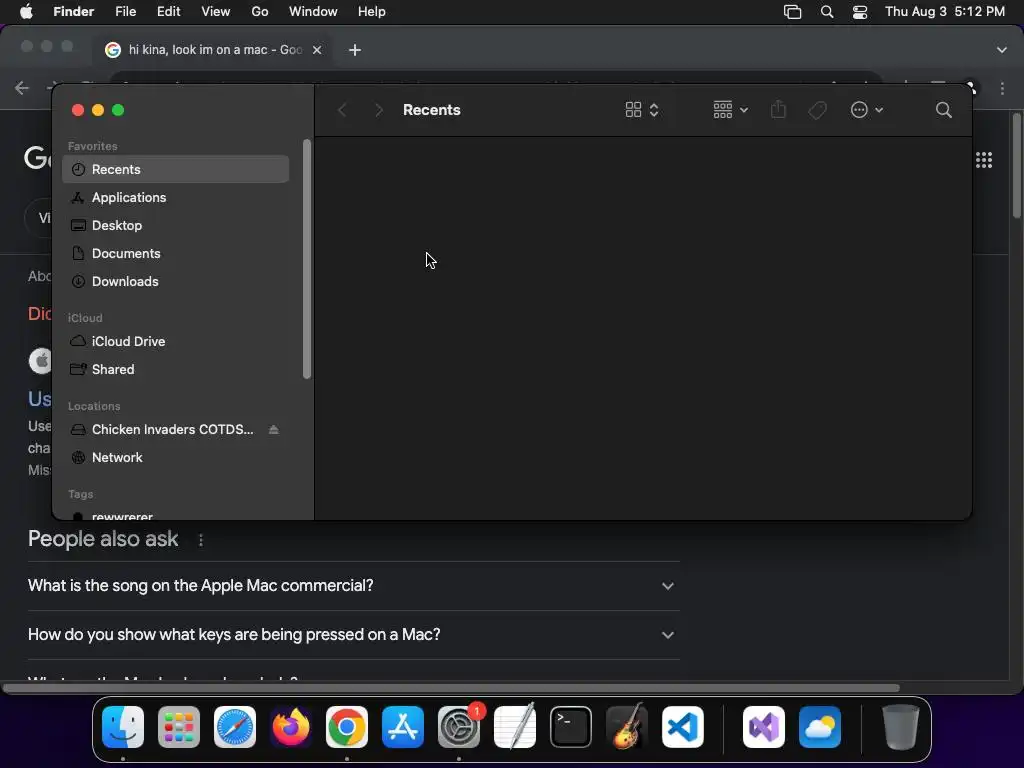
Task: Open 'People also ask' options dots
Action: tap(201, 540)
